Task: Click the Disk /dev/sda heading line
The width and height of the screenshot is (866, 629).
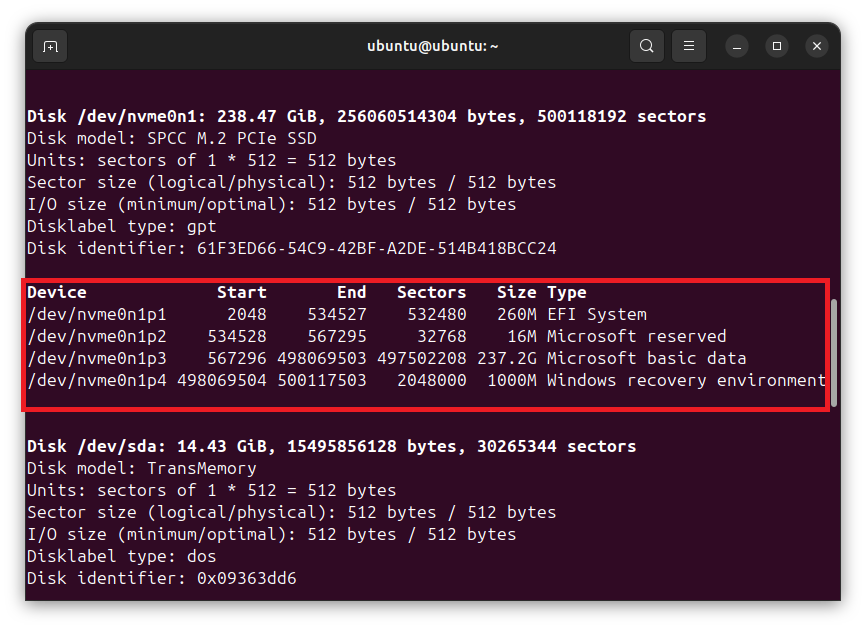Action: click(x=331, y=446)
